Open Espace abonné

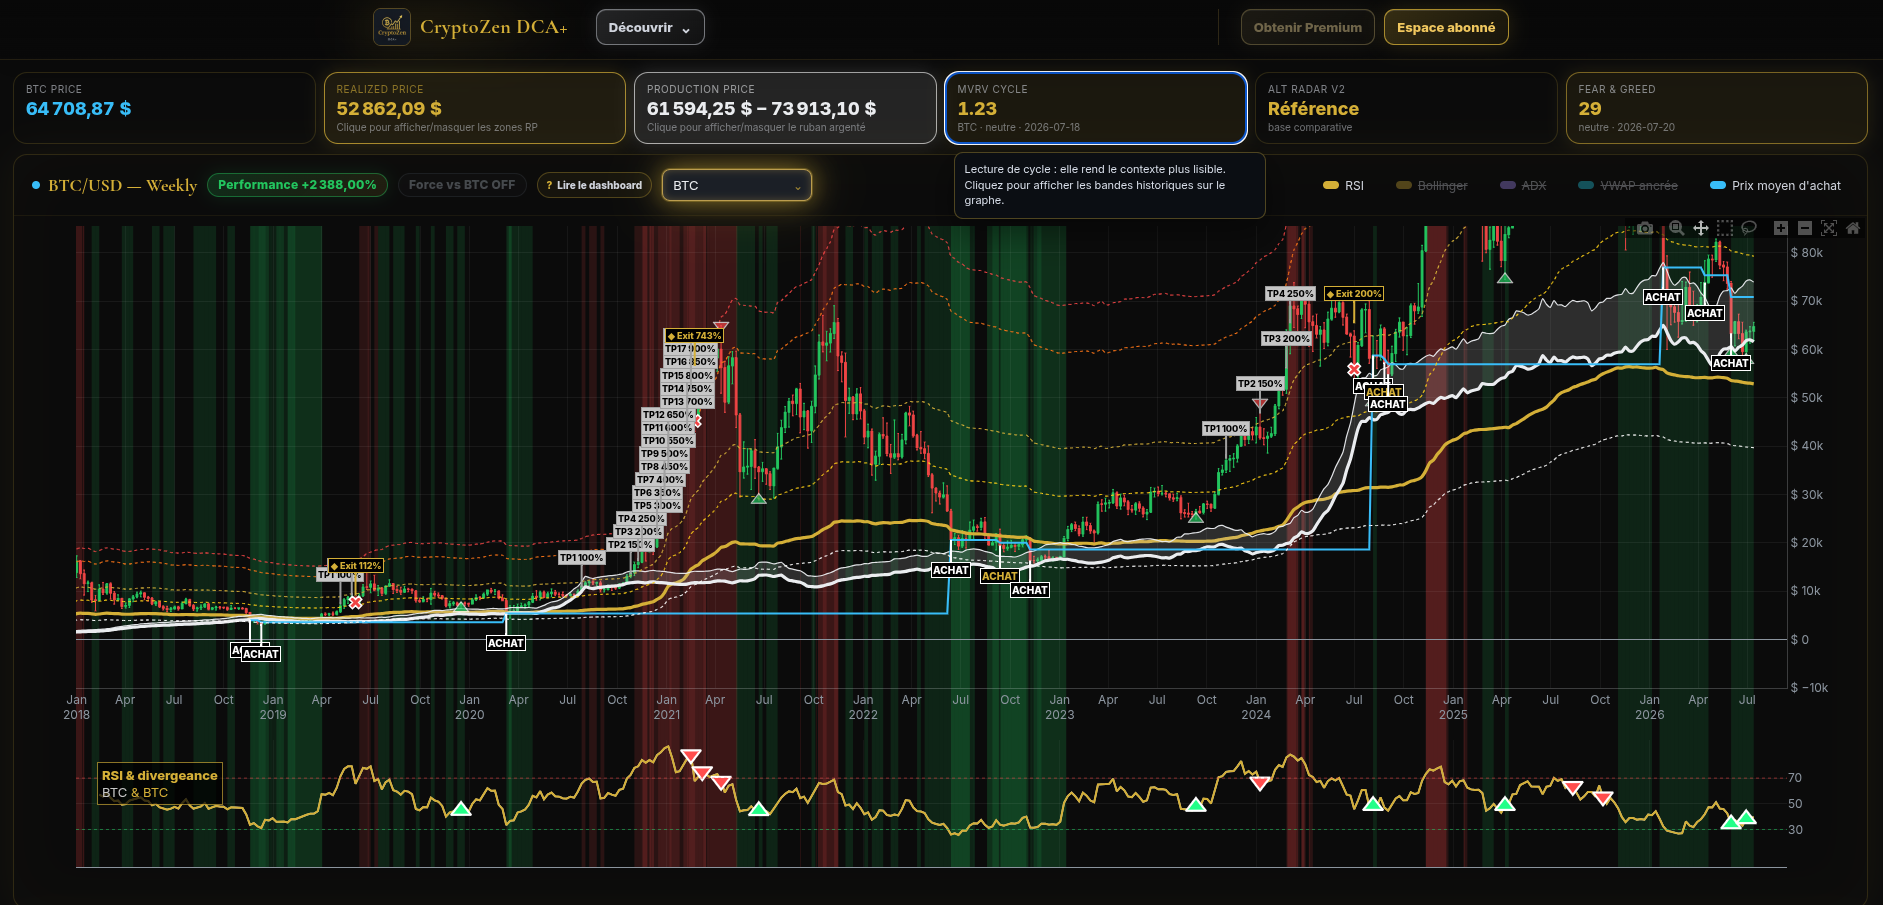click(1446, 28)
